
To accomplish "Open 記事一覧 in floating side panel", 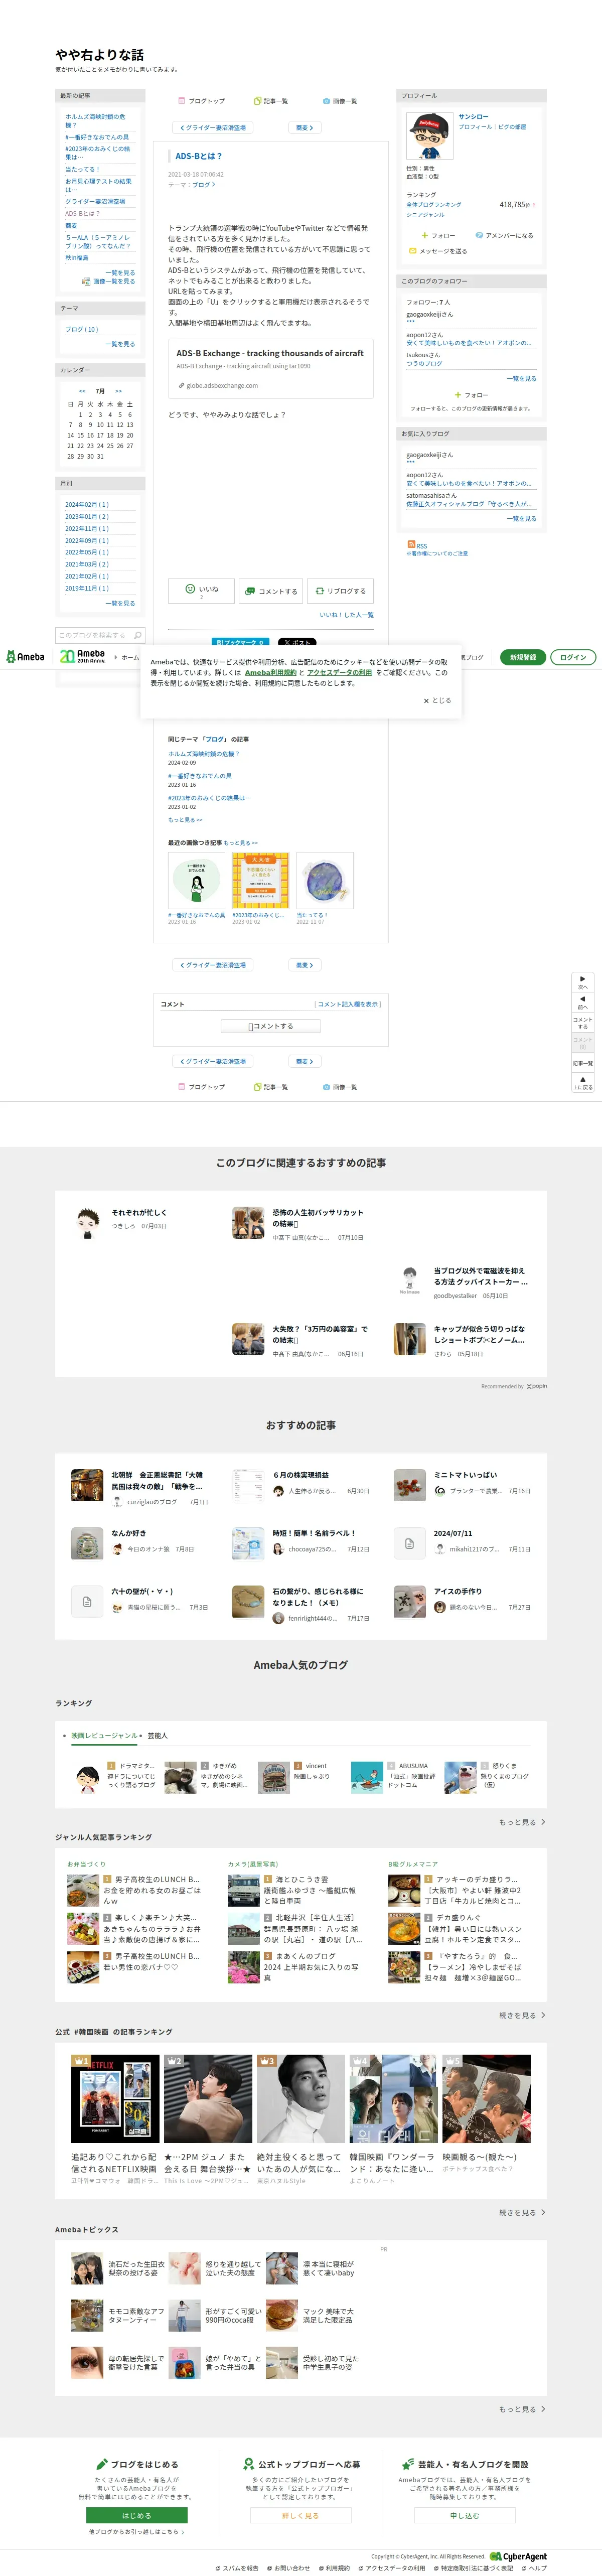I will tap(583, 1063).
